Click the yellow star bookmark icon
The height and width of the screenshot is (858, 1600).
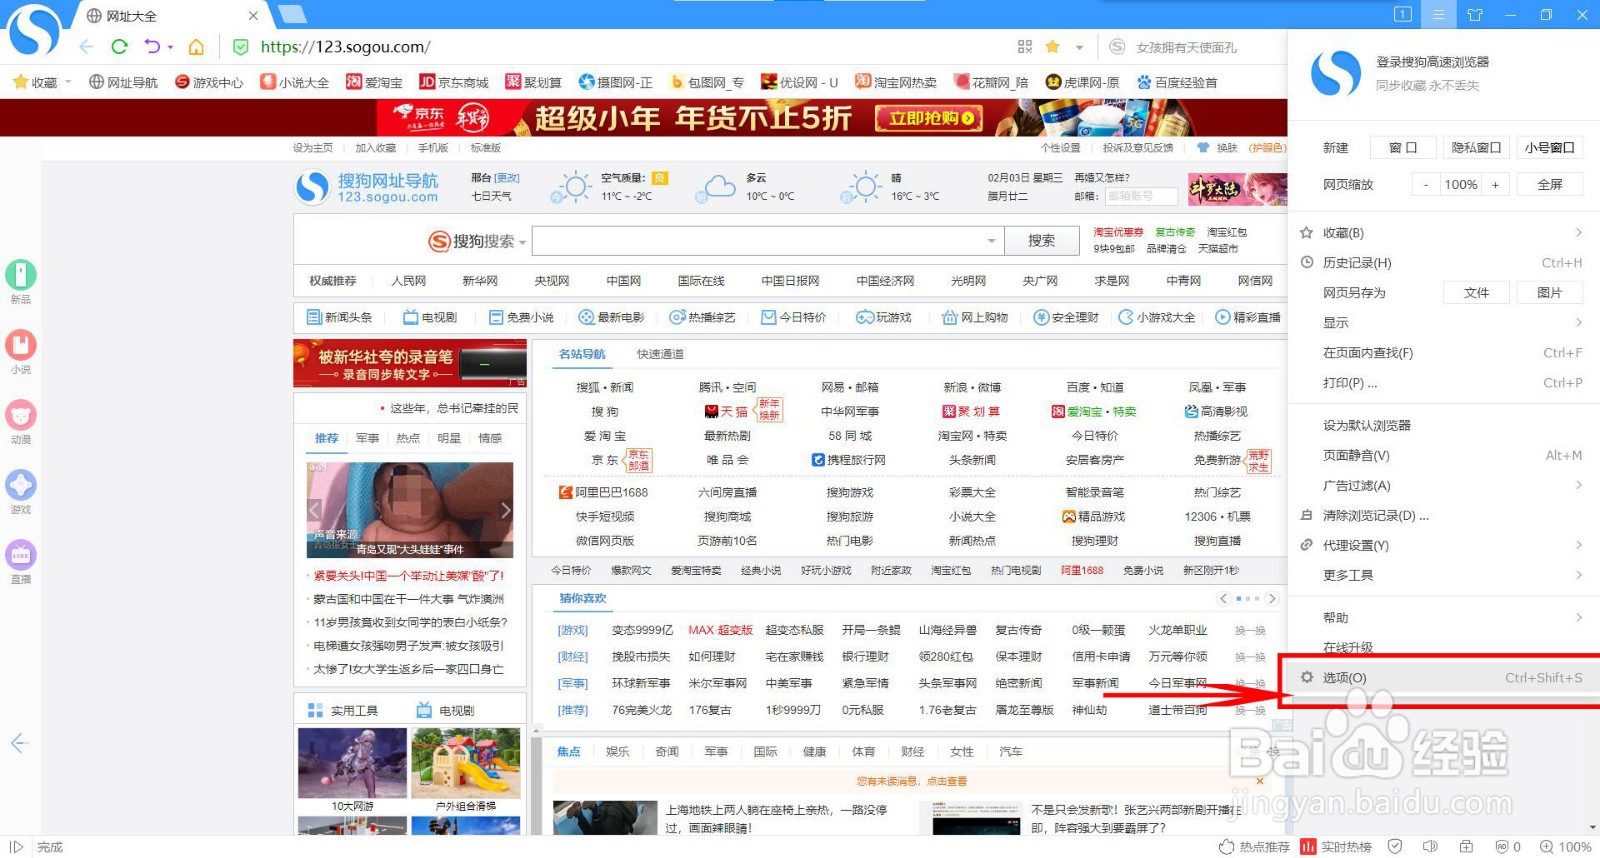pyautogui.click(x=1052, y=47)
